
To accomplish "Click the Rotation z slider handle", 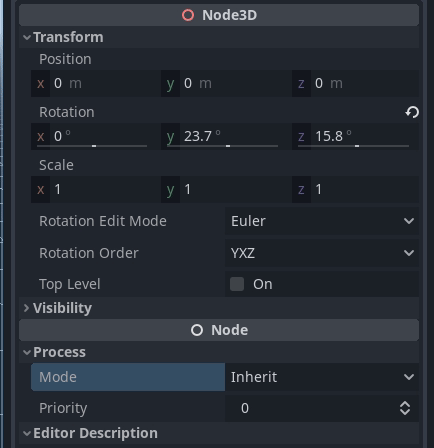I will point(357,146).
